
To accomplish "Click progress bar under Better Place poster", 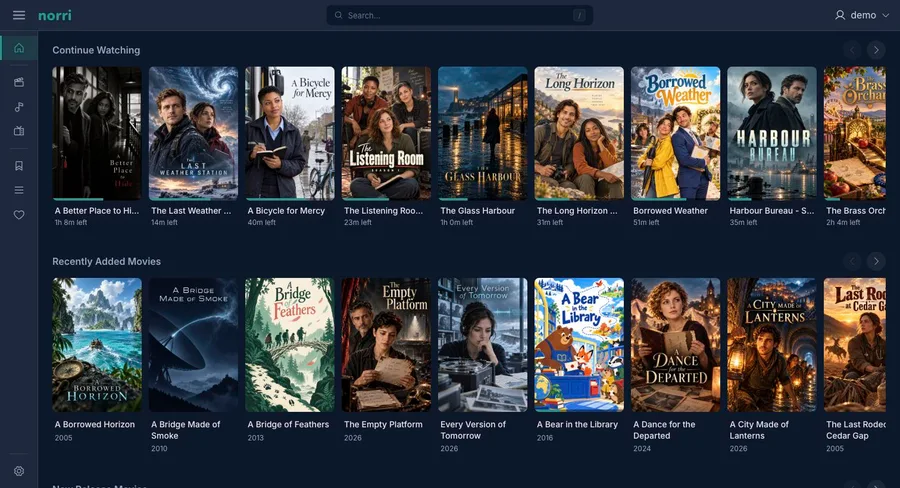I will (x=97, y=199).
